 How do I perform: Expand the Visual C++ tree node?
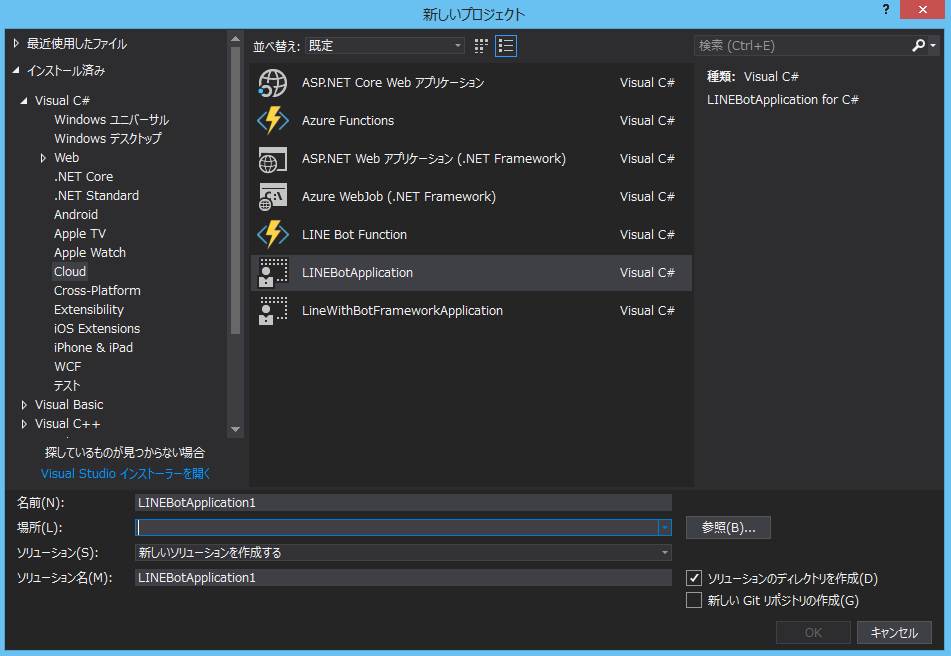24,424
